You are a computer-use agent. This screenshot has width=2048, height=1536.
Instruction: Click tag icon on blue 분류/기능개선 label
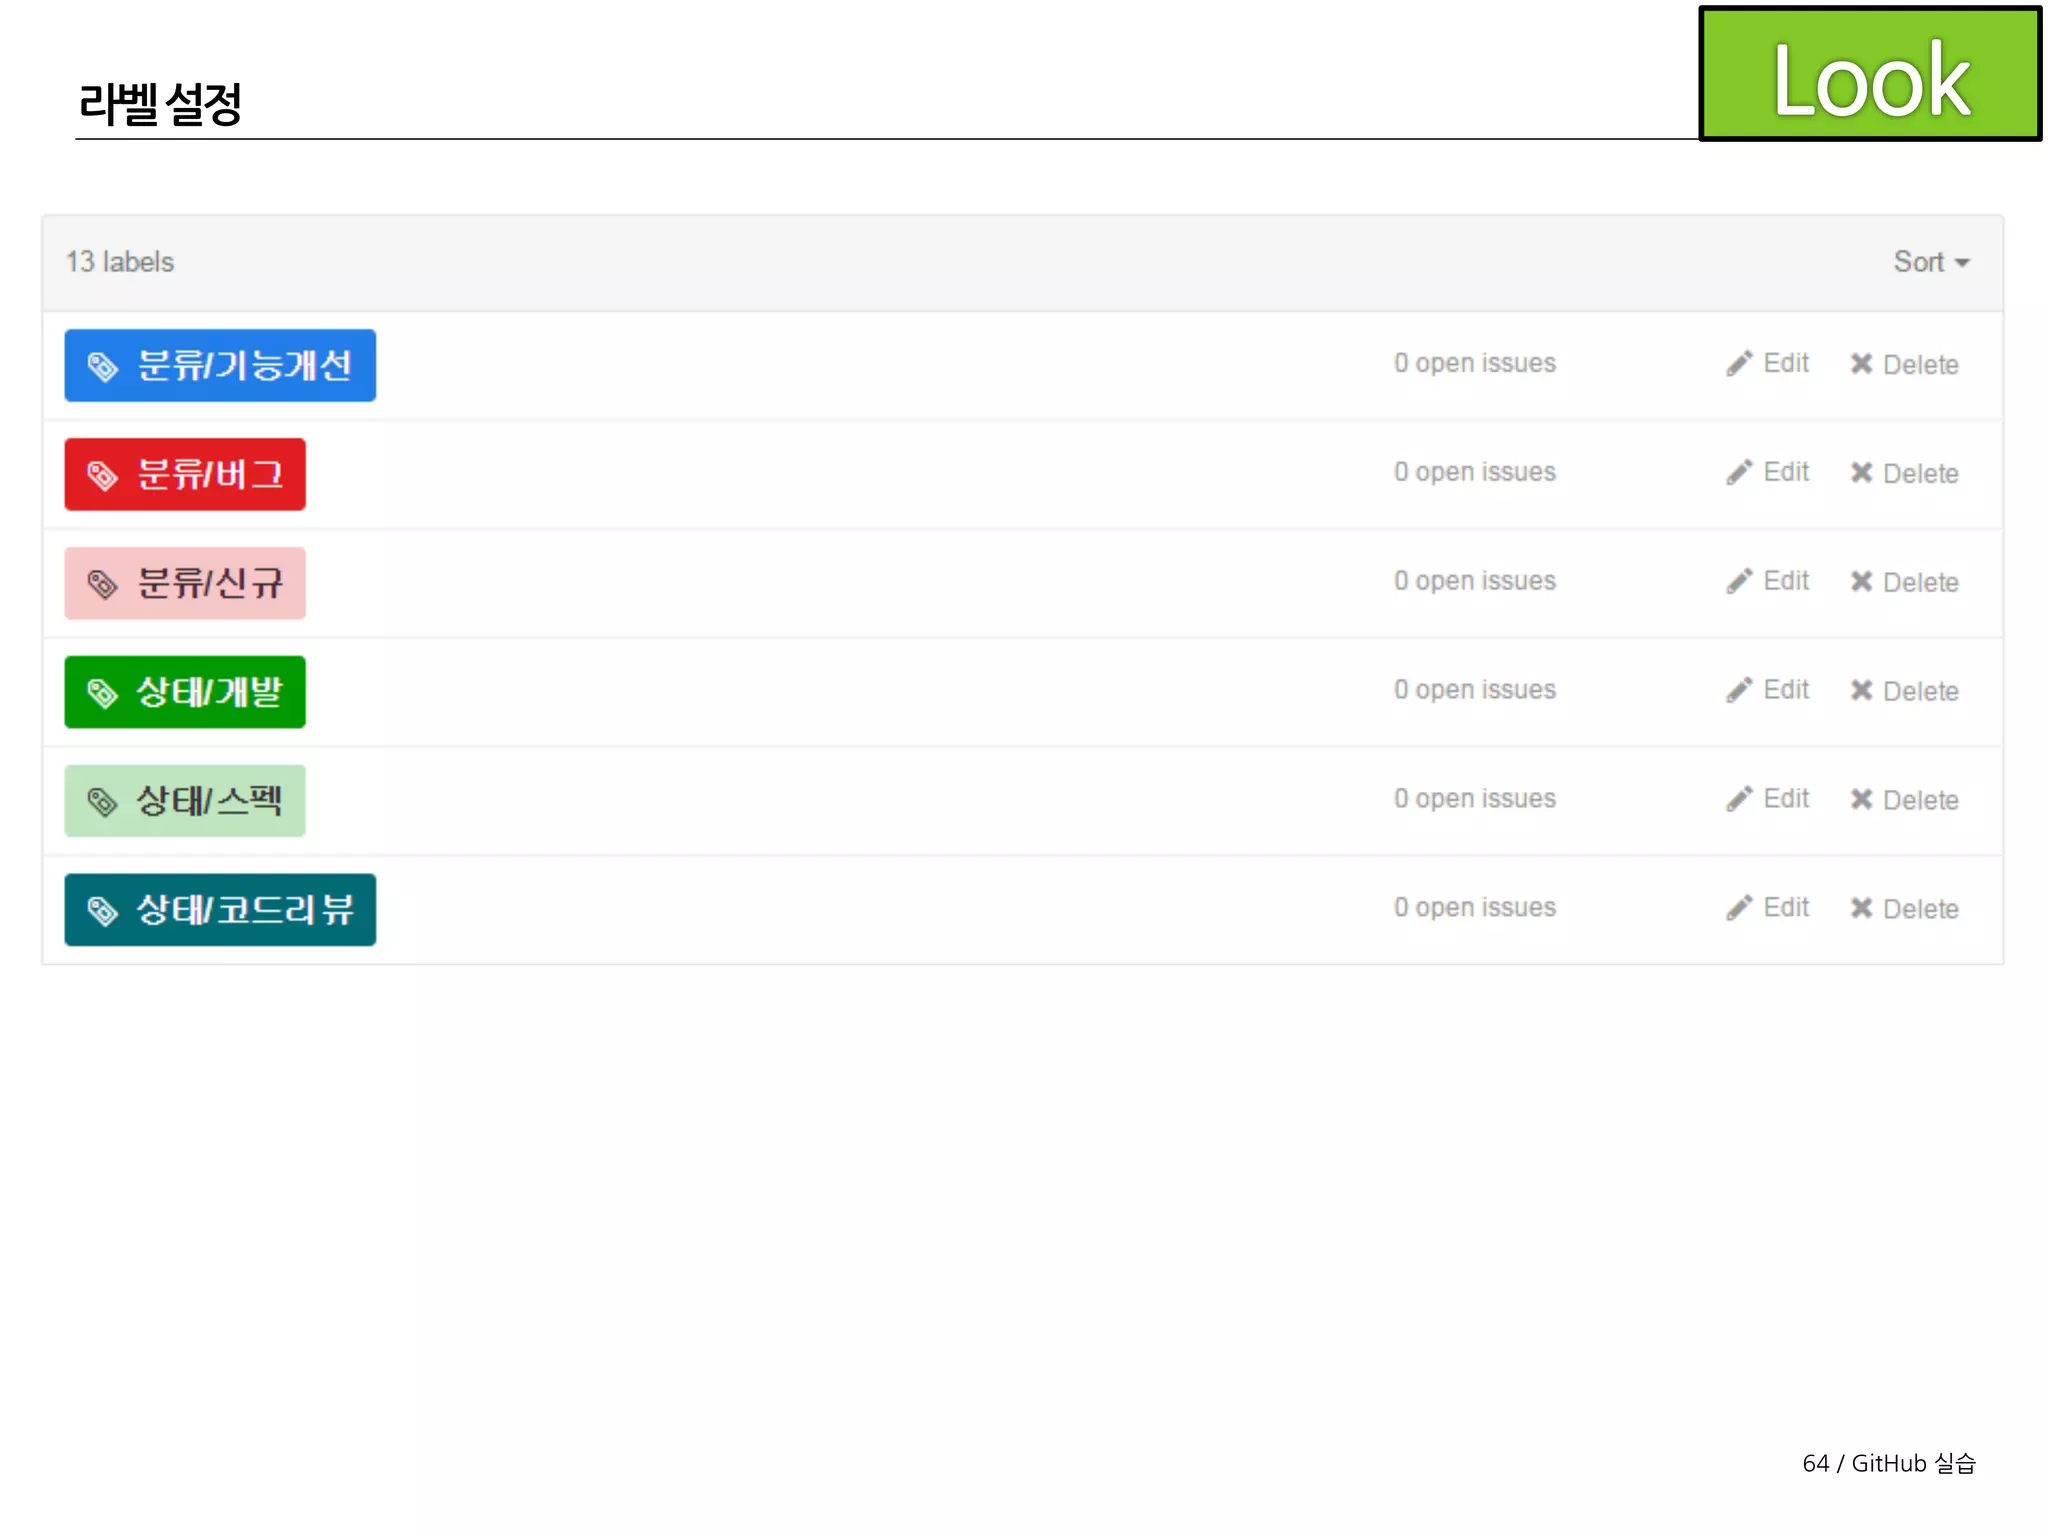coord(102,366)
